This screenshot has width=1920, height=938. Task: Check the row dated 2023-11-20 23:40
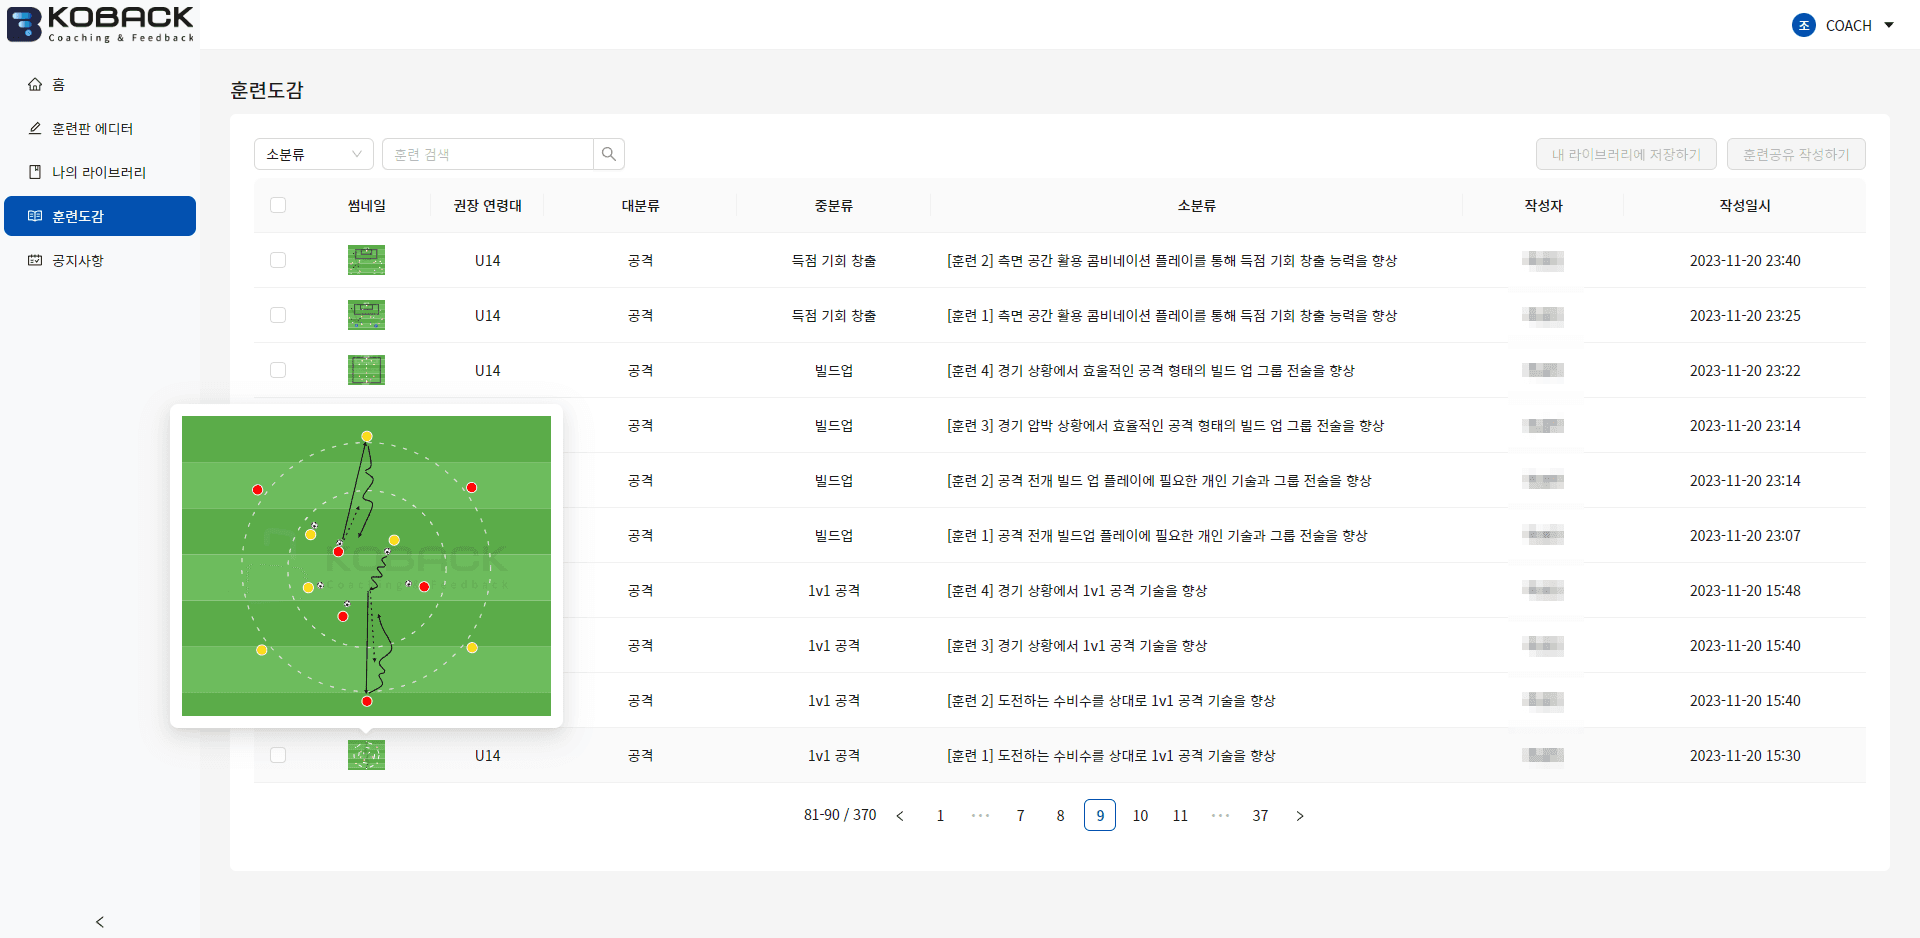click(278, 260)
